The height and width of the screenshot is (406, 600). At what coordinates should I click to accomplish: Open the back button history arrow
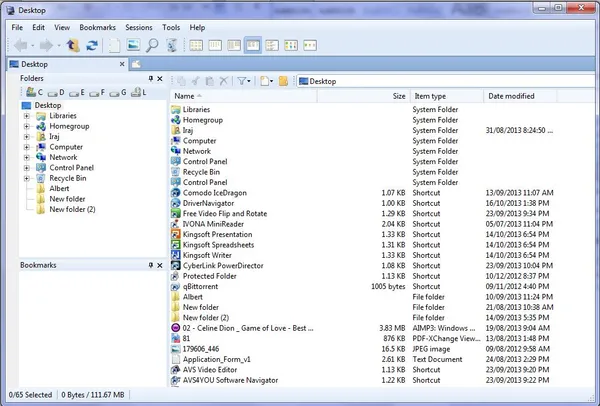point(33,46)
